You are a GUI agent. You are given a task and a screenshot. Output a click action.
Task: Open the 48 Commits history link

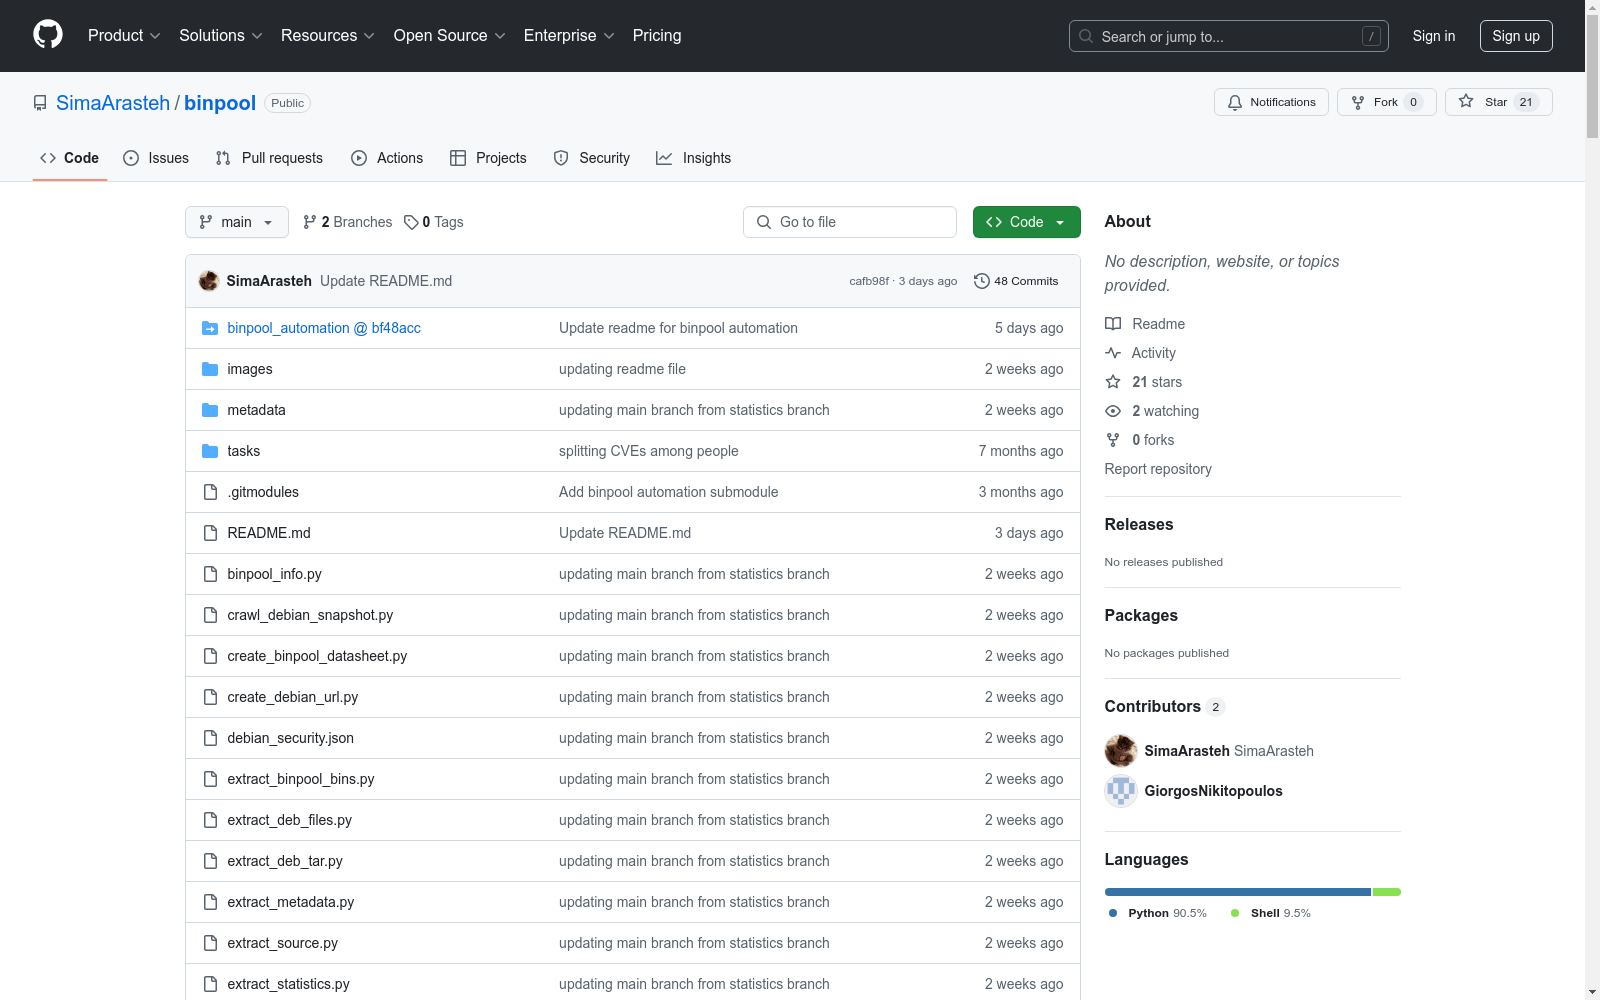(x=1016, y=281)
